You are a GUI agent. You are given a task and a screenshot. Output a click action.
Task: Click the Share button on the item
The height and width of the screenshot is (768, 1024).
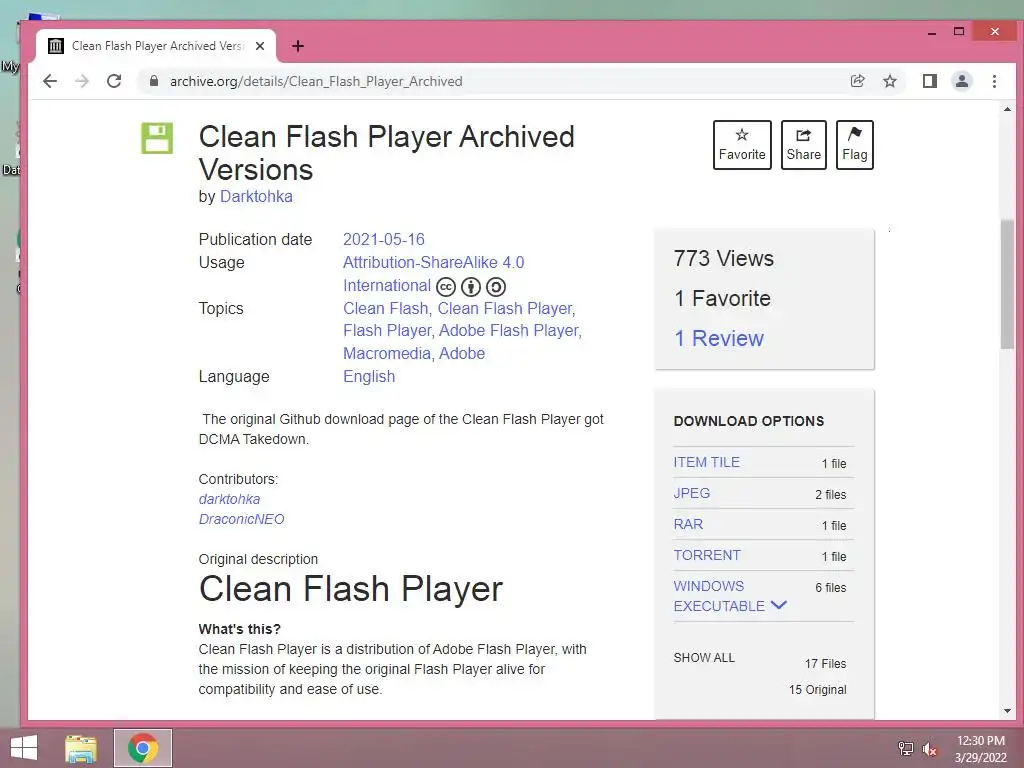pyautogui.click(x=803, y=145)
